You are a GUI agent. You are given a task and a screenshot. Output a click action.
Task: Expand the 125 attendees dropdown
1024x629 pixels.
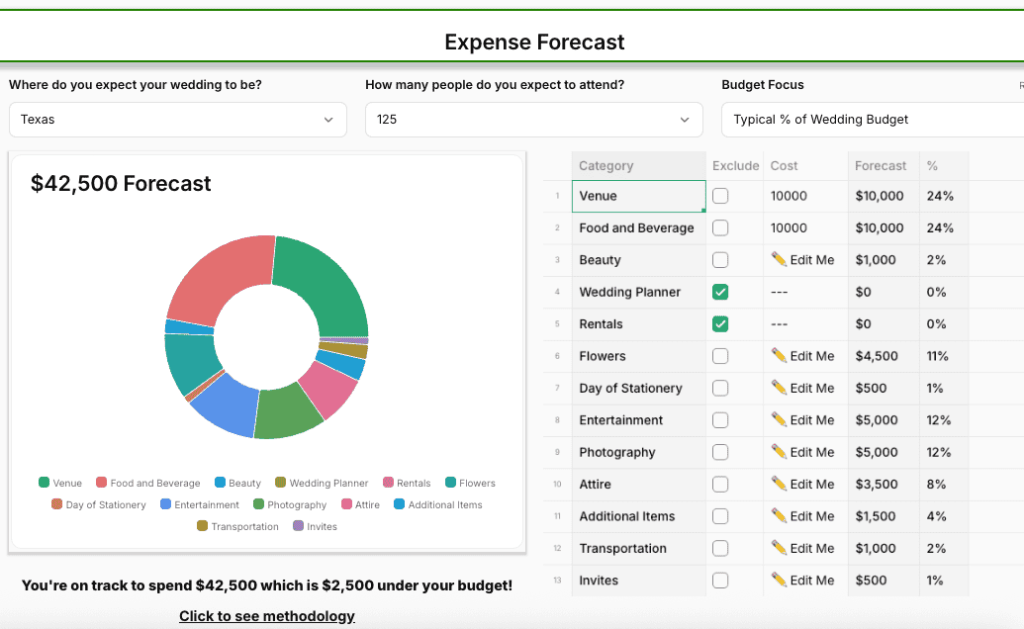pyautogui.click(x=532, y=119)
